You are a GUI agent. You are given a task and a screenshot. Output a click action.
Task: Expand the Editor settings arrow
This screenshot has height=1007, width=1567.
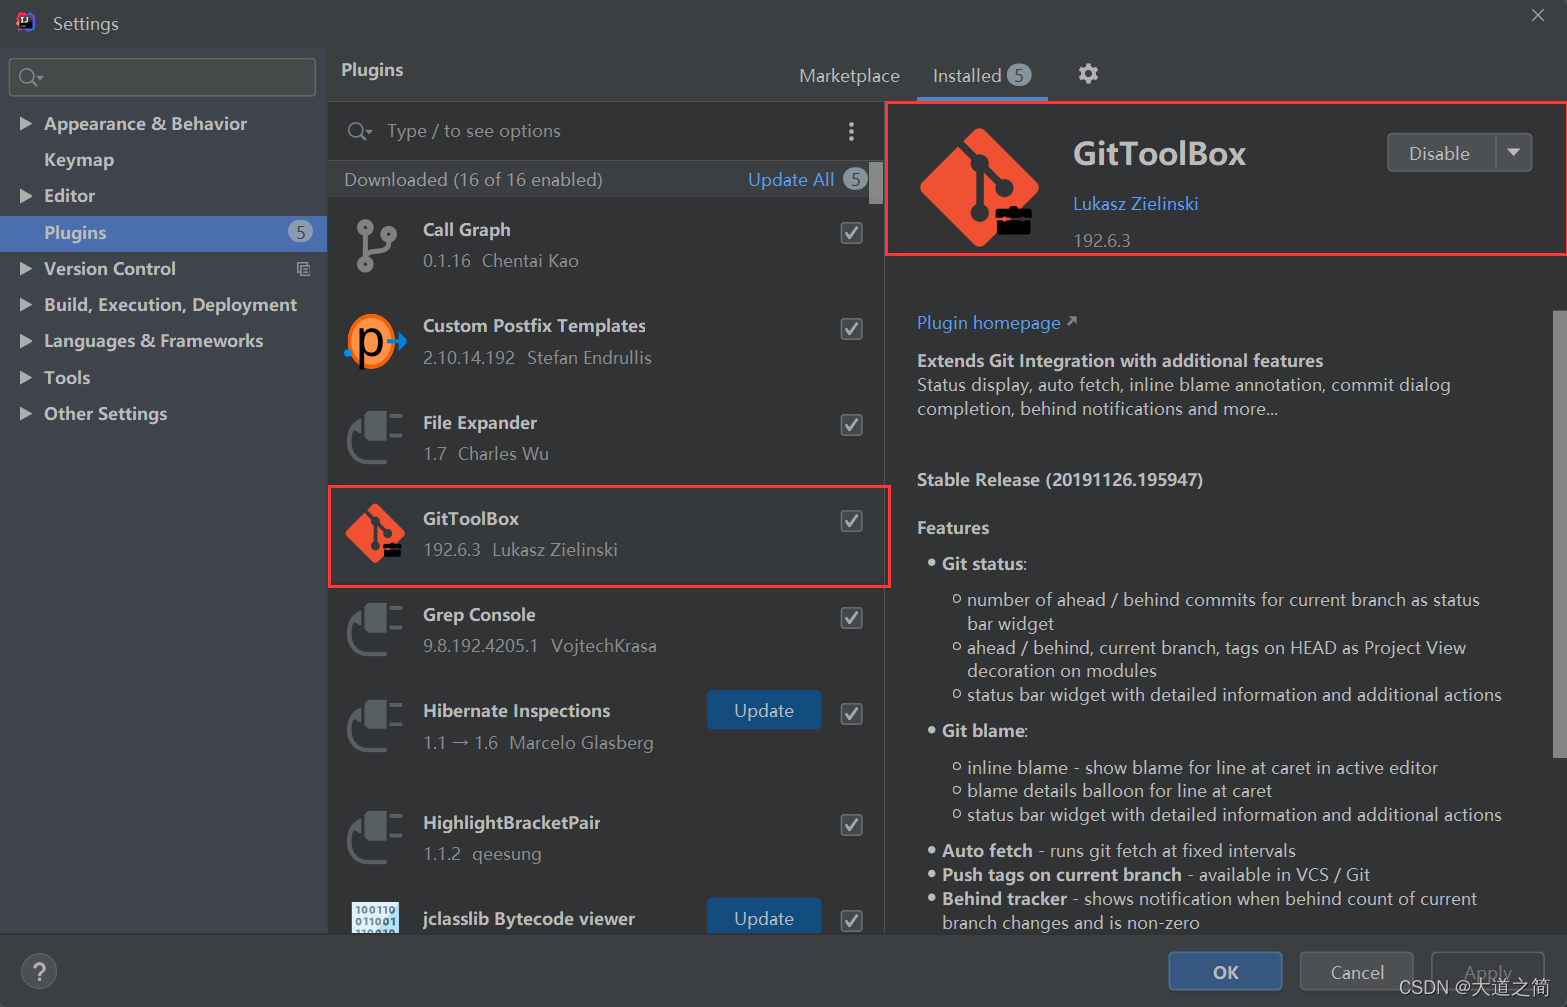coord(26,196)
